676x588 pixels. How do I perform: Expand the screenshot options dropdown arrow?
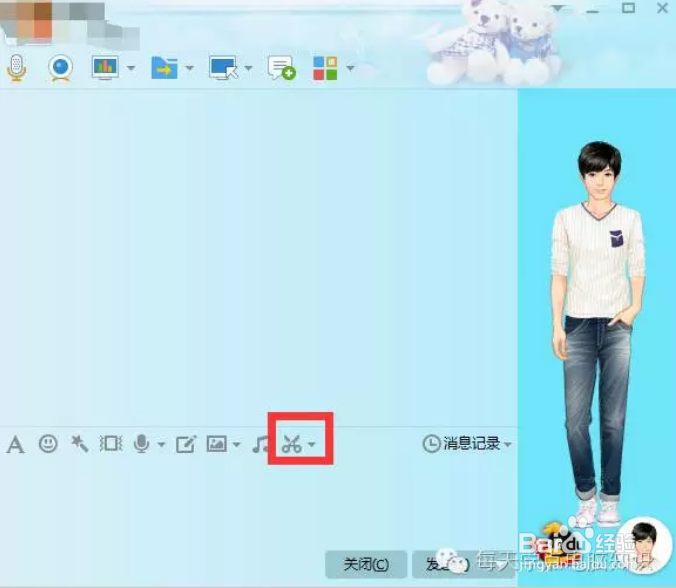pos(312,444)
